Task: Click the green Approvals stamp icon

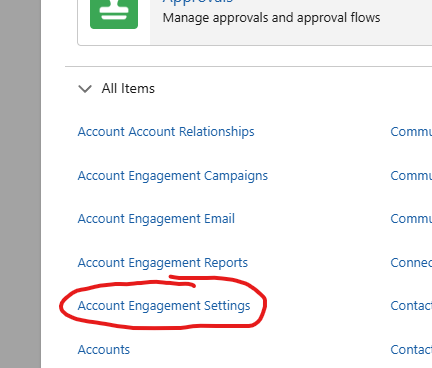Action: click(x=114, y=14)
